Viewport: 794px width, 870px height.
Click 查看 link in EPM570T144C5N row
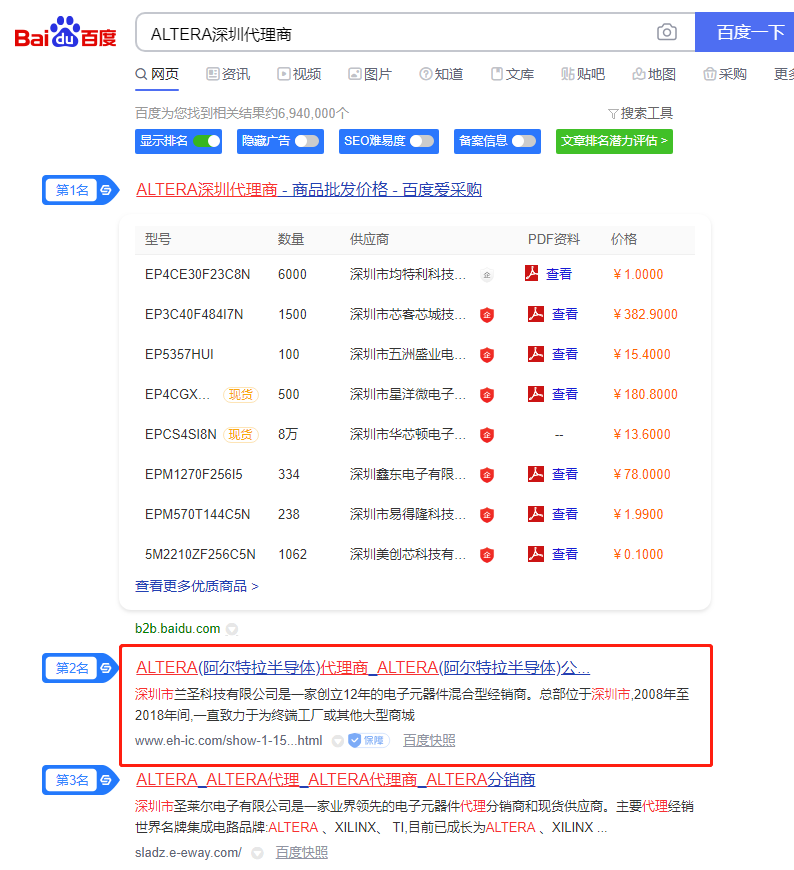coord(565,514)
